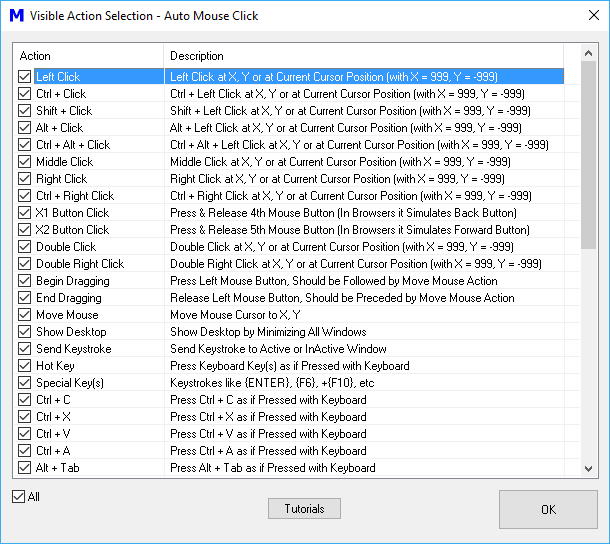Uncheck the All checkbox
Image resolution: width=610 pixels, height=544 pixels.
pos(18,497)
